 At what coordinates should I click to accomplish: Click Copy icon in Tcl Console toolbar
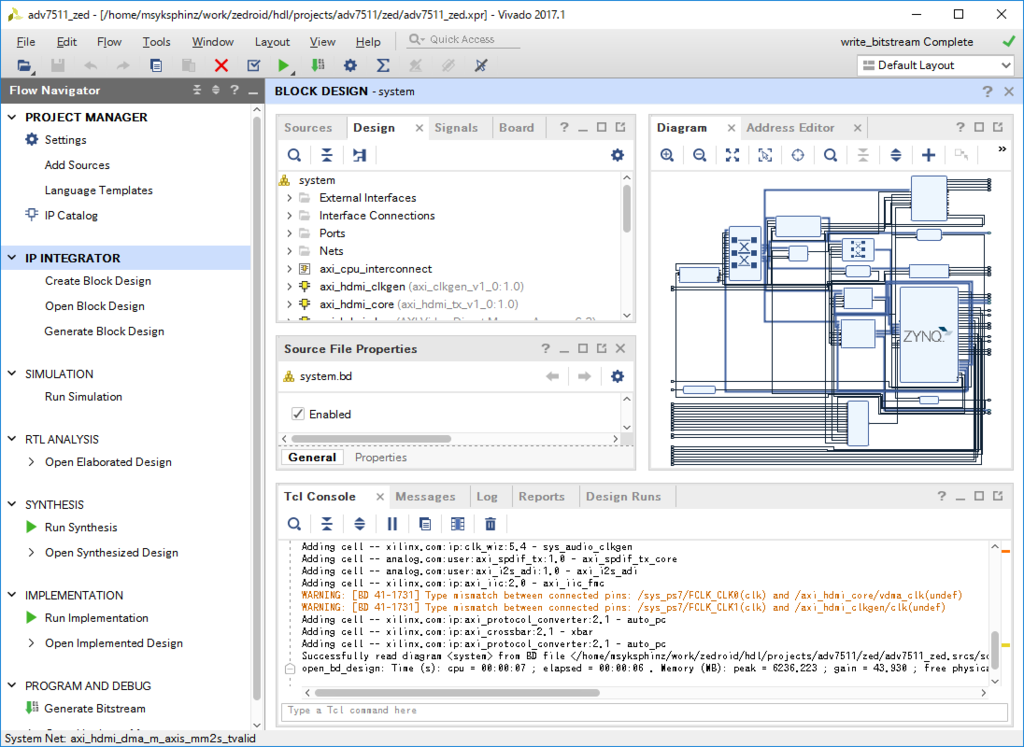coord(425,524)
